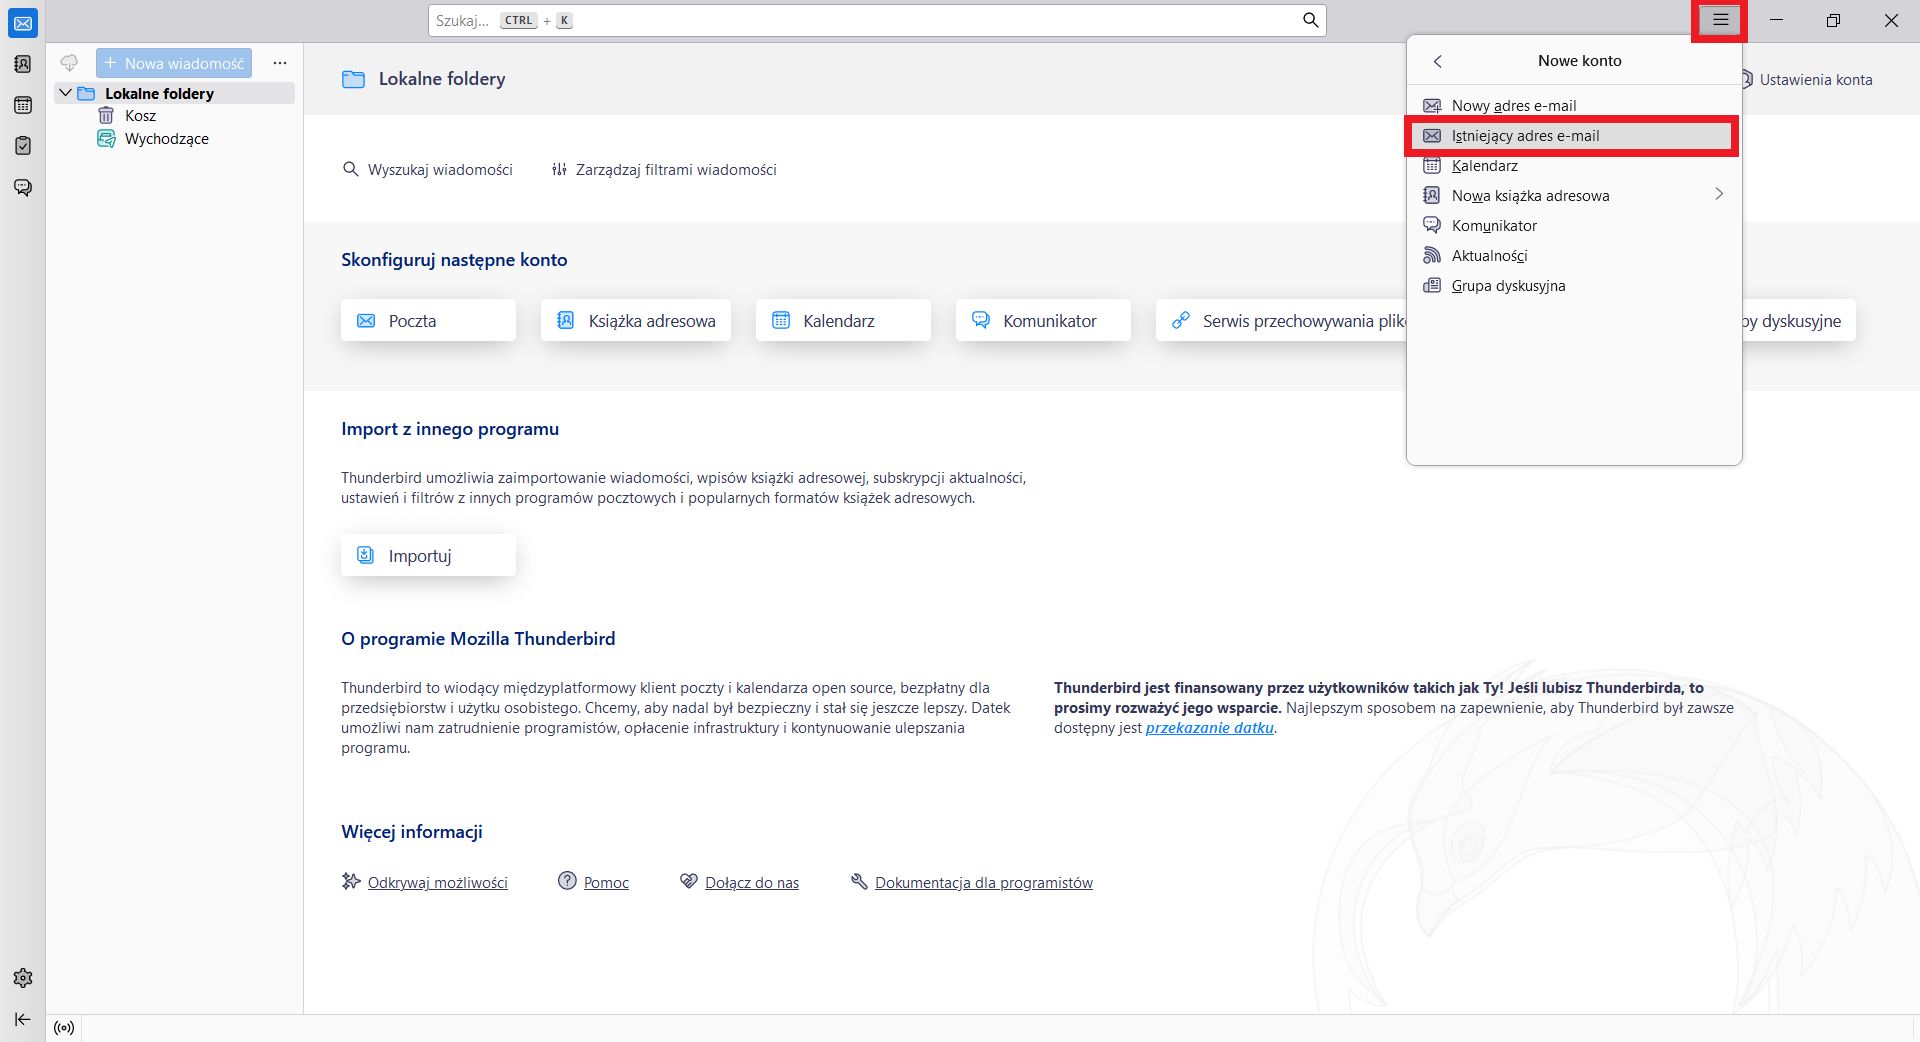Open the Mail space in the sidebar
This screenshot has height=1042, width=1920.
(x=22, y=23)
